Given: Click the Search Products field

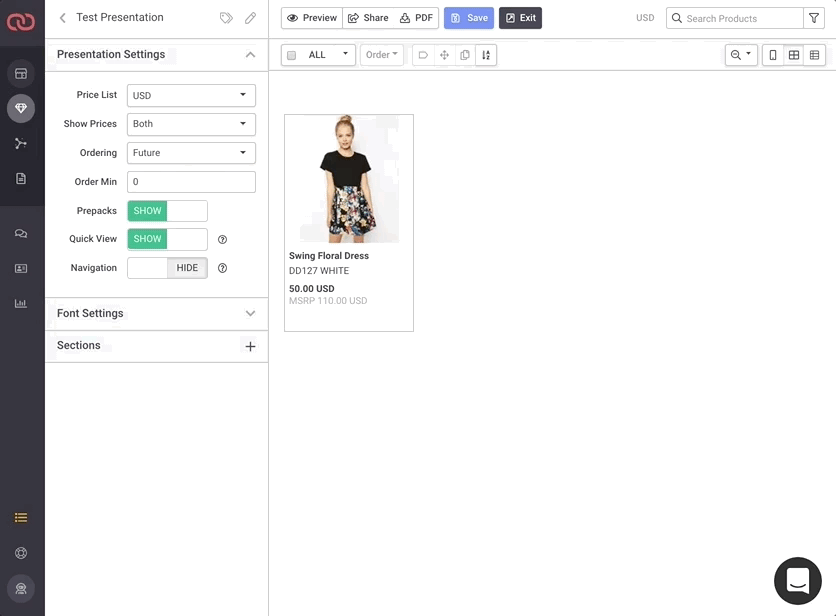Looking at the screenshot, I should pyautogui.click(x=735, y=18).
